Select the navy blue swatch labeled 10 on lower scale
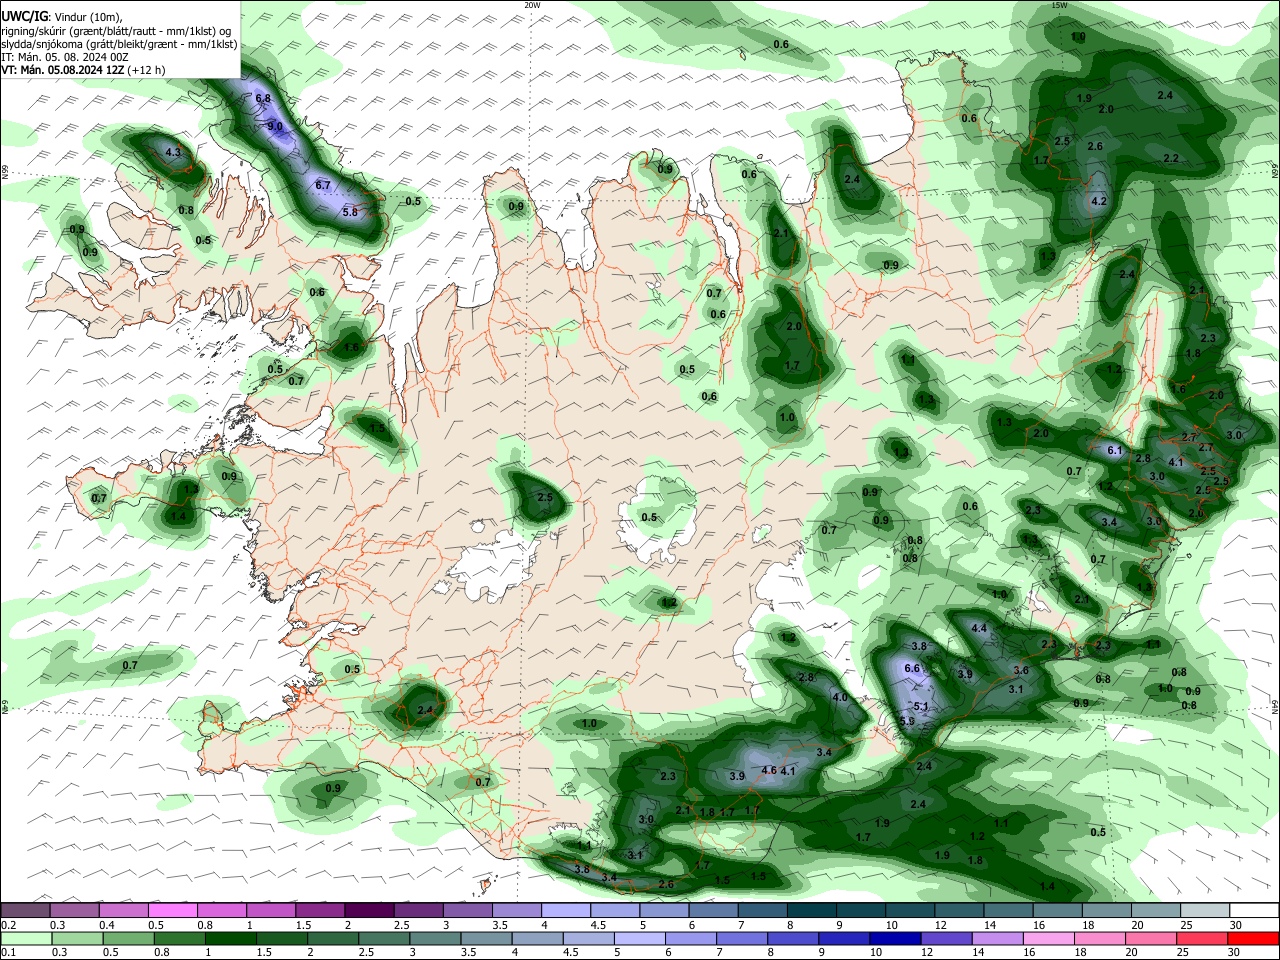Viewport: 1280px width, 960px height. [893, 938]
